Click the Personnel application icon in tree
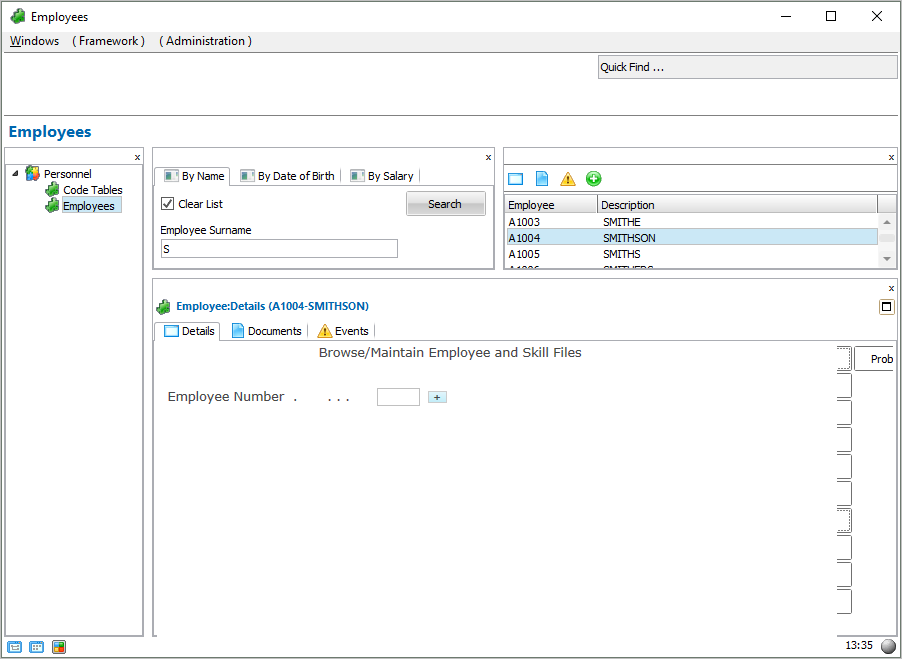This screenshot has height=659, width=902. point(33,174)
